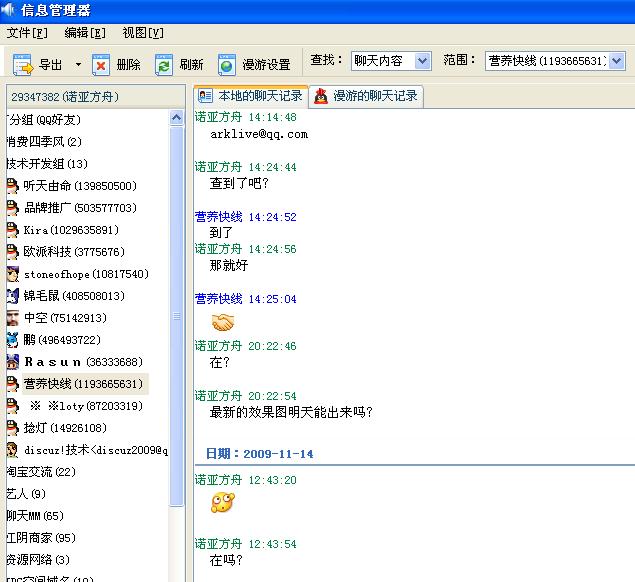Expand the 艺人(9) group
The height and width of the screenshot is (582, 635).
click(26, 494)
